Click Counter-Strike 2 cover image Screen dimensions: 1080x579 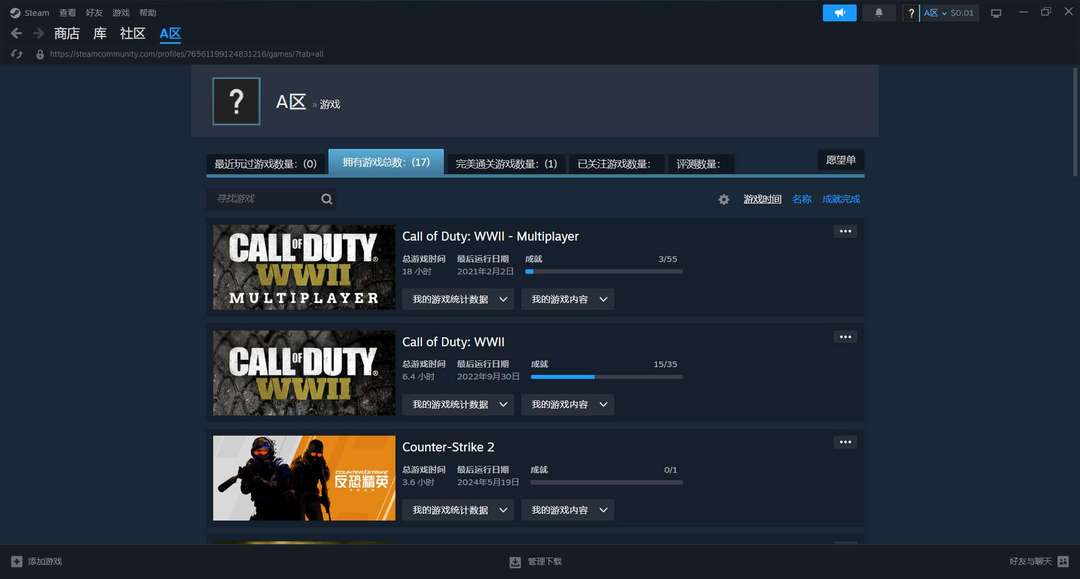pos(304,478)
